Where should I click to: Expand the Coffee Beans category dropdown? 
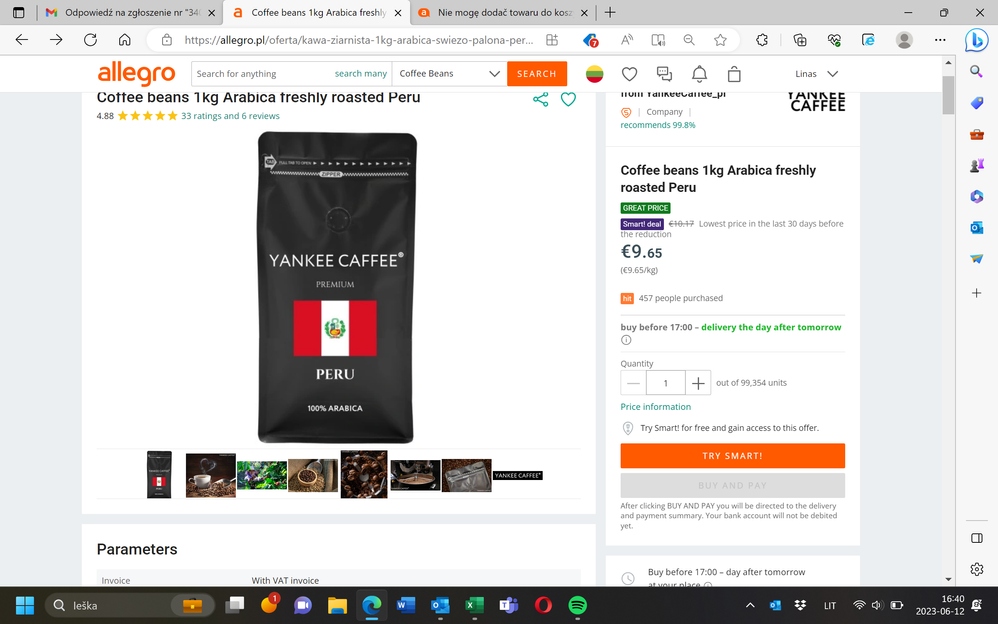click(x=449, y=74)
